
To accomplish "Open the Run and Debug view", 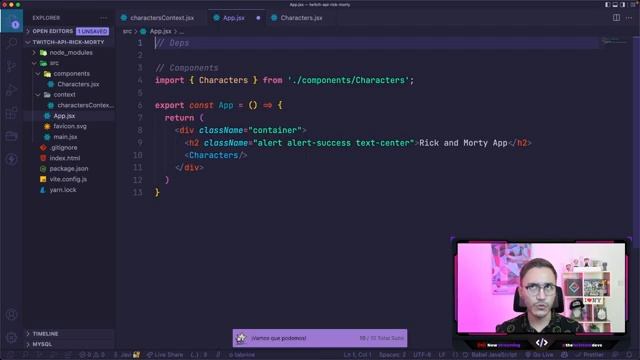I will (x=11, y=89).
